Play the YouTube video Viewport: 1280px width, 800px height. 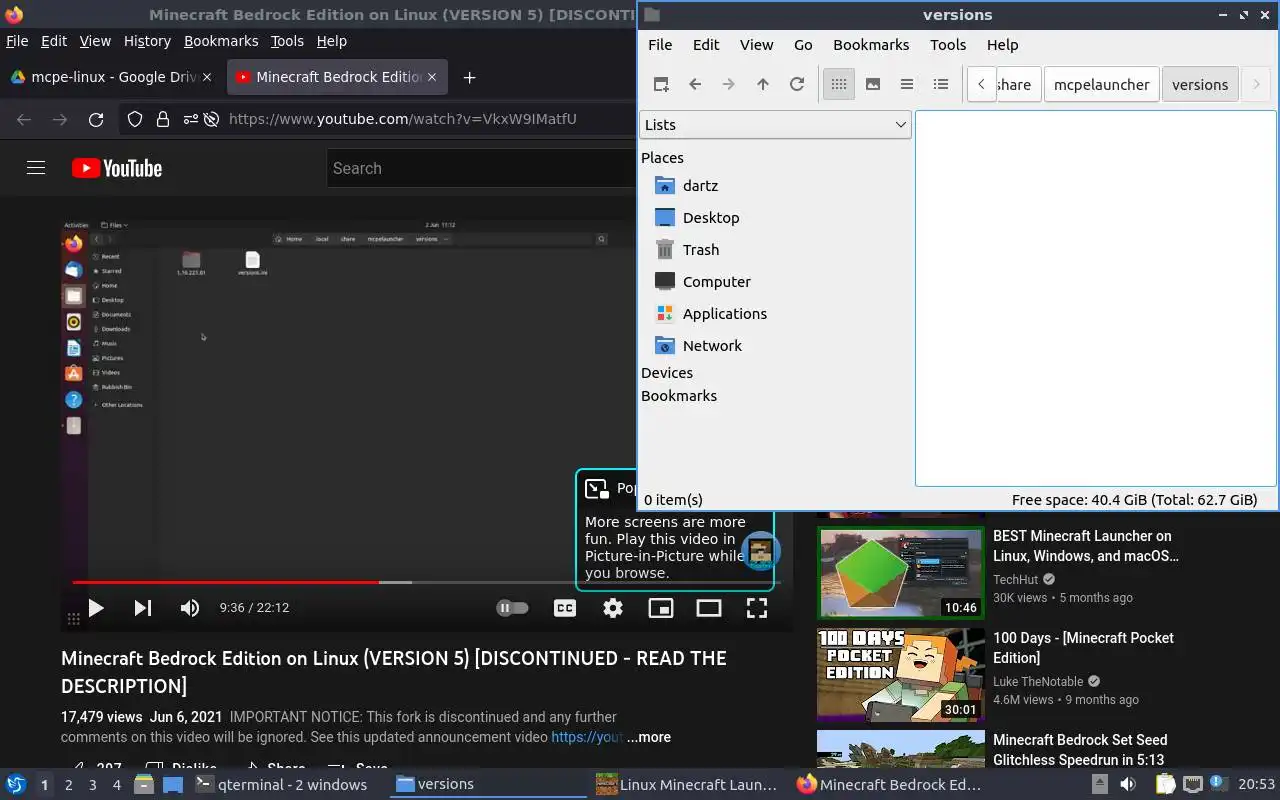tap(96, 607)
